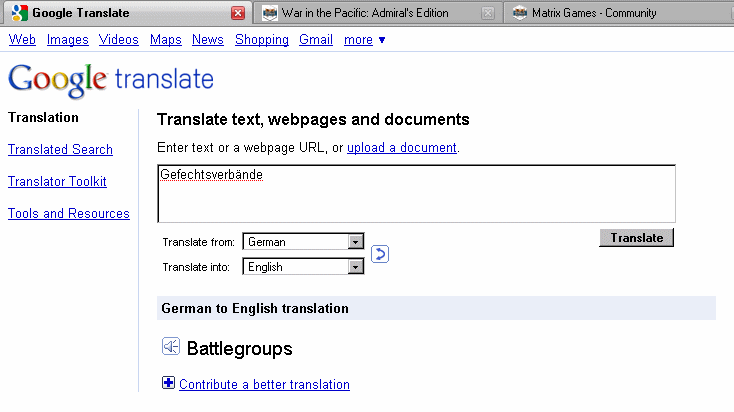
Task: Click the War in the Pacific tab favicon
Action: (270, 13)
